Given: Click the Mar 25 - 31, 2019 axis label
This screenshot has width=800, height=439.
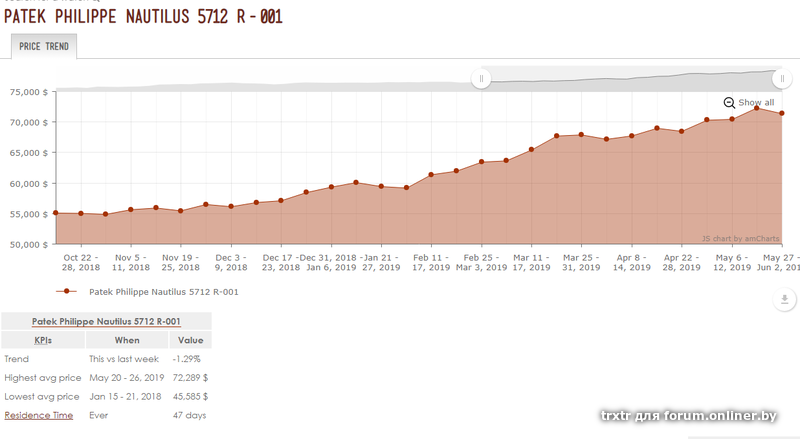Looking at the screenshot, I should pos(581,262).
